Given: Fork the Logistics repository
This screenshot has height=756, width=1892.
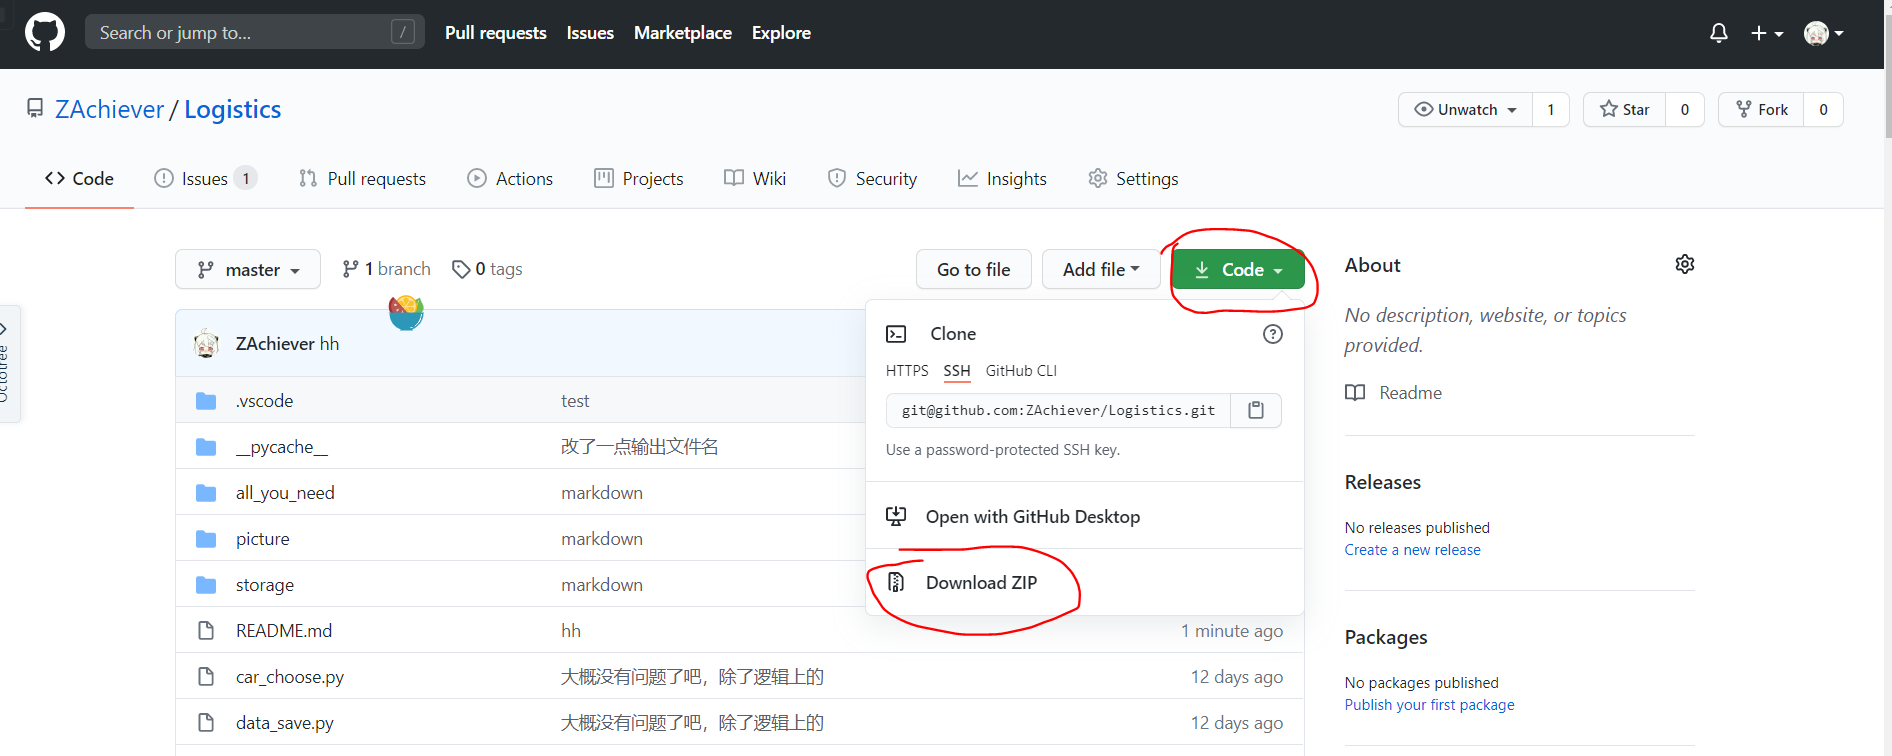Looking at the screenshot, I should (1762, 109).
